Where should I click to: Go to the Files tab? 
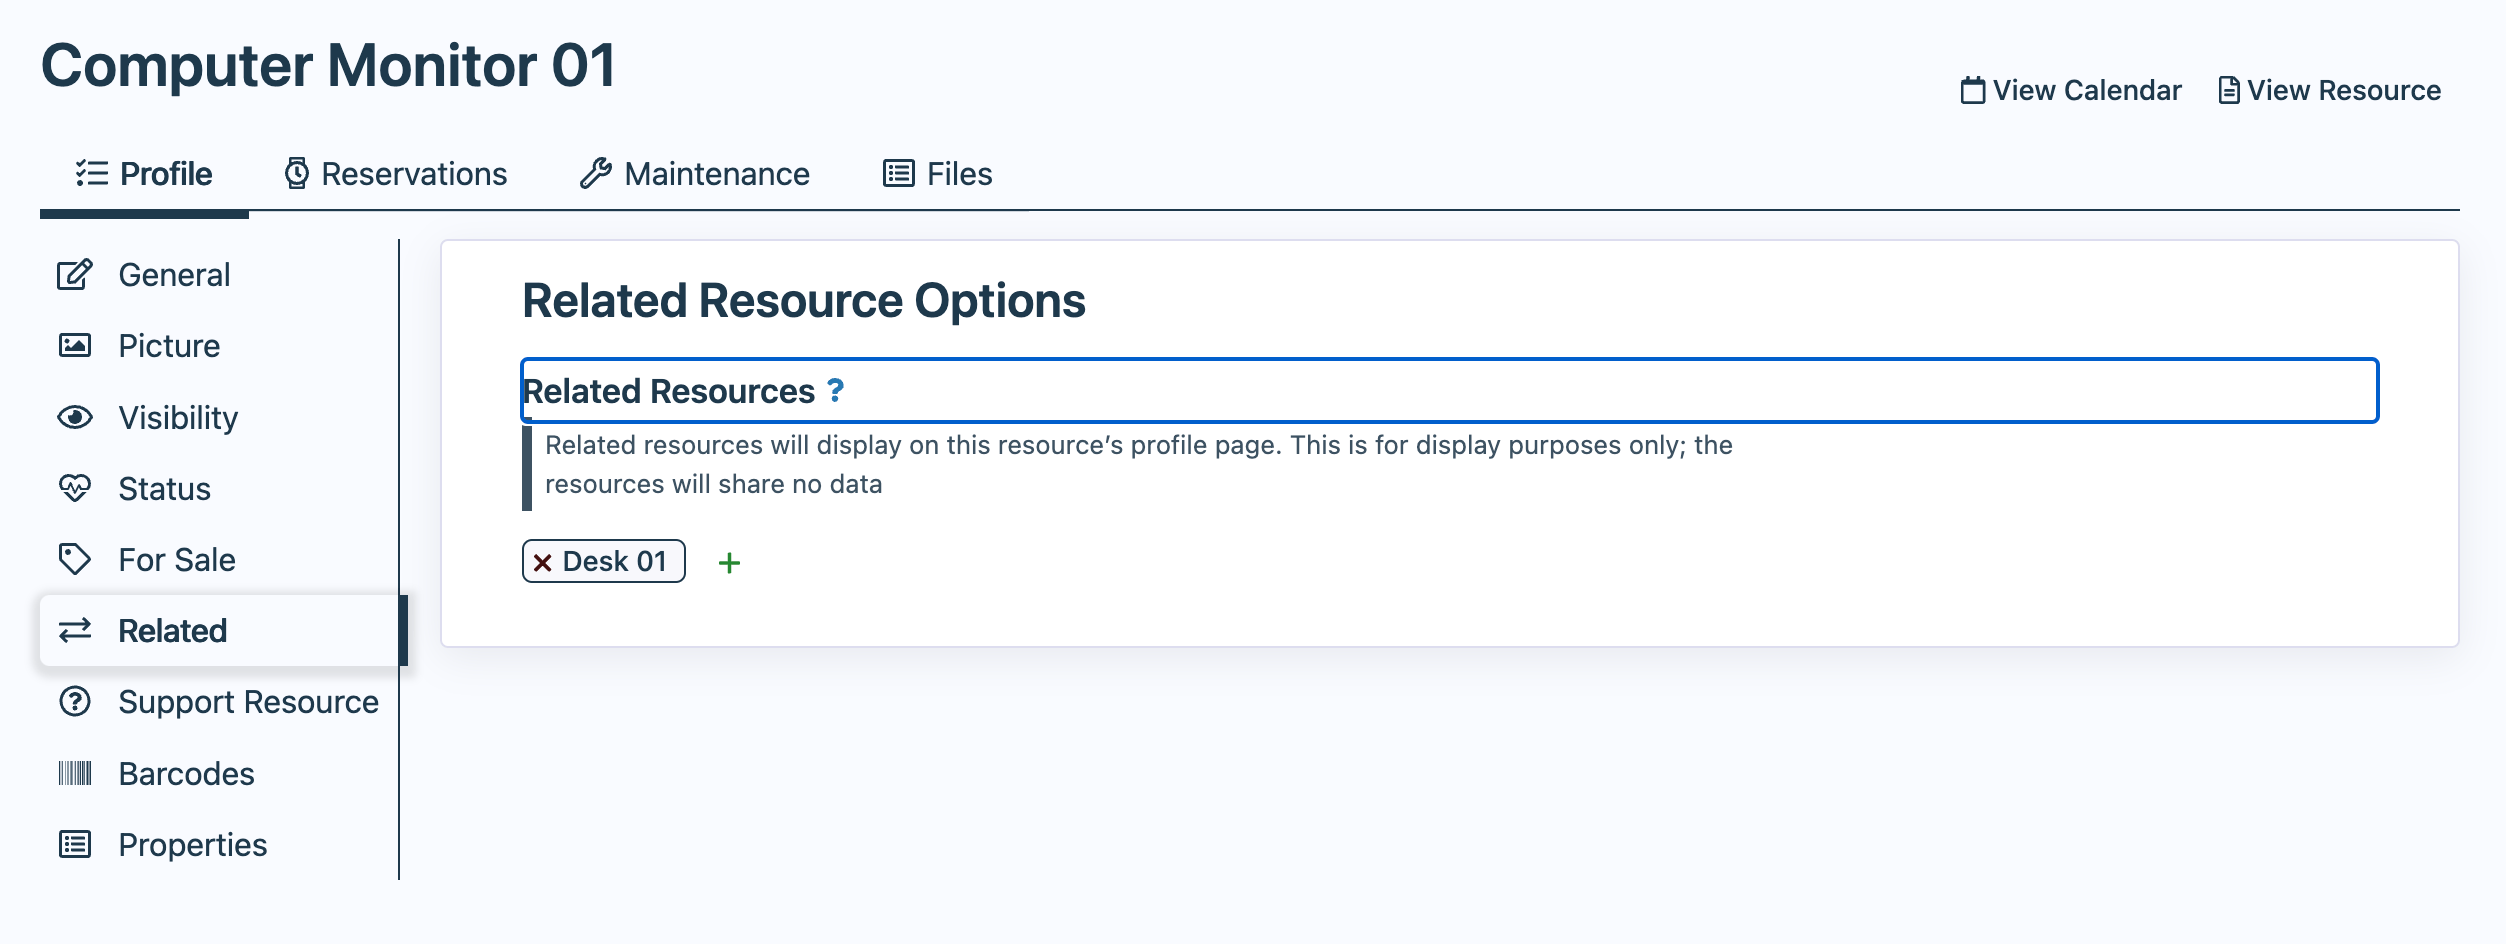(x=937, y=174)
